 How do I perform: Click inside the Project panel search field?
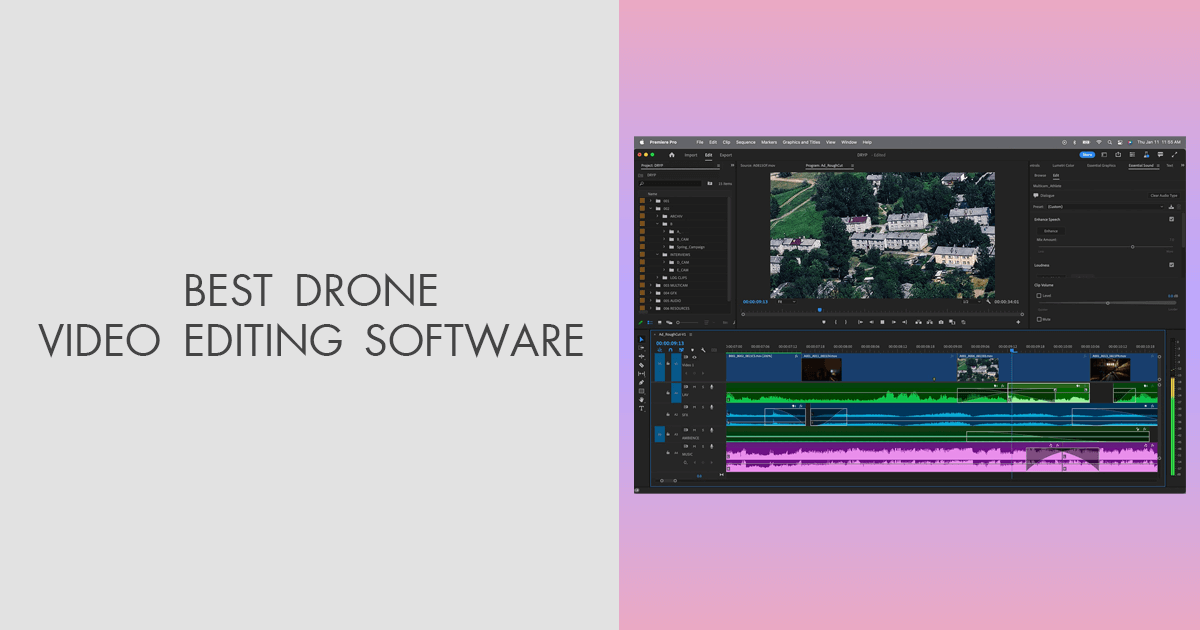672,182
